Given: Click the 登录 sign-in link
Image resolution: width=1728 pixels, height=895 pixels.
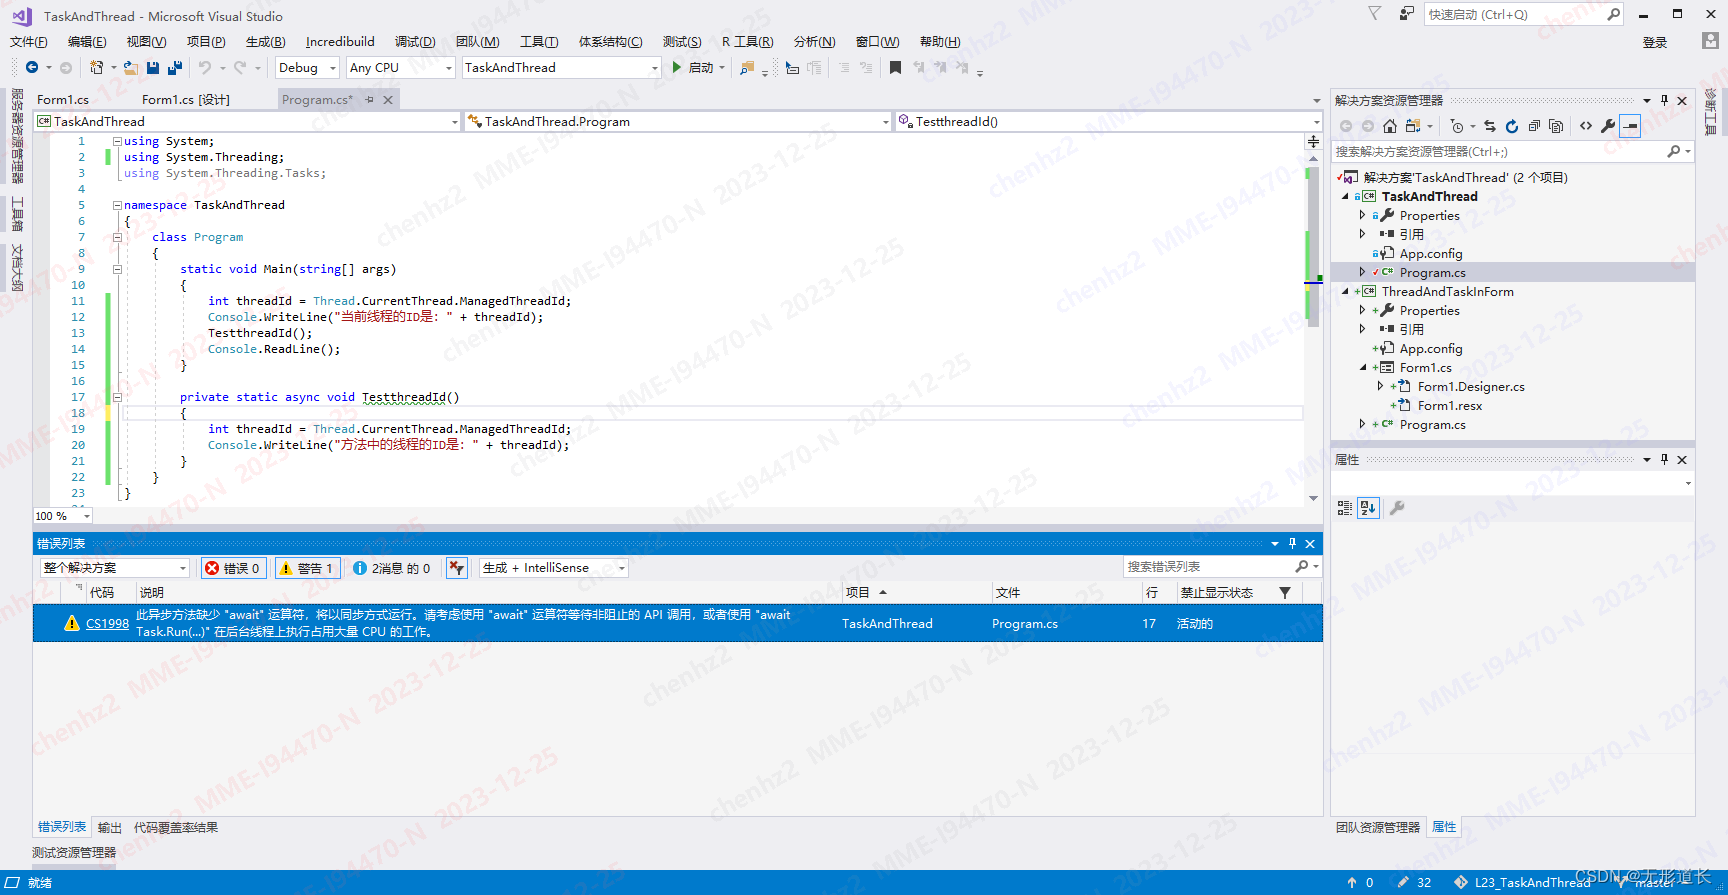Looking at the screenshot, I should point(1655,42).
